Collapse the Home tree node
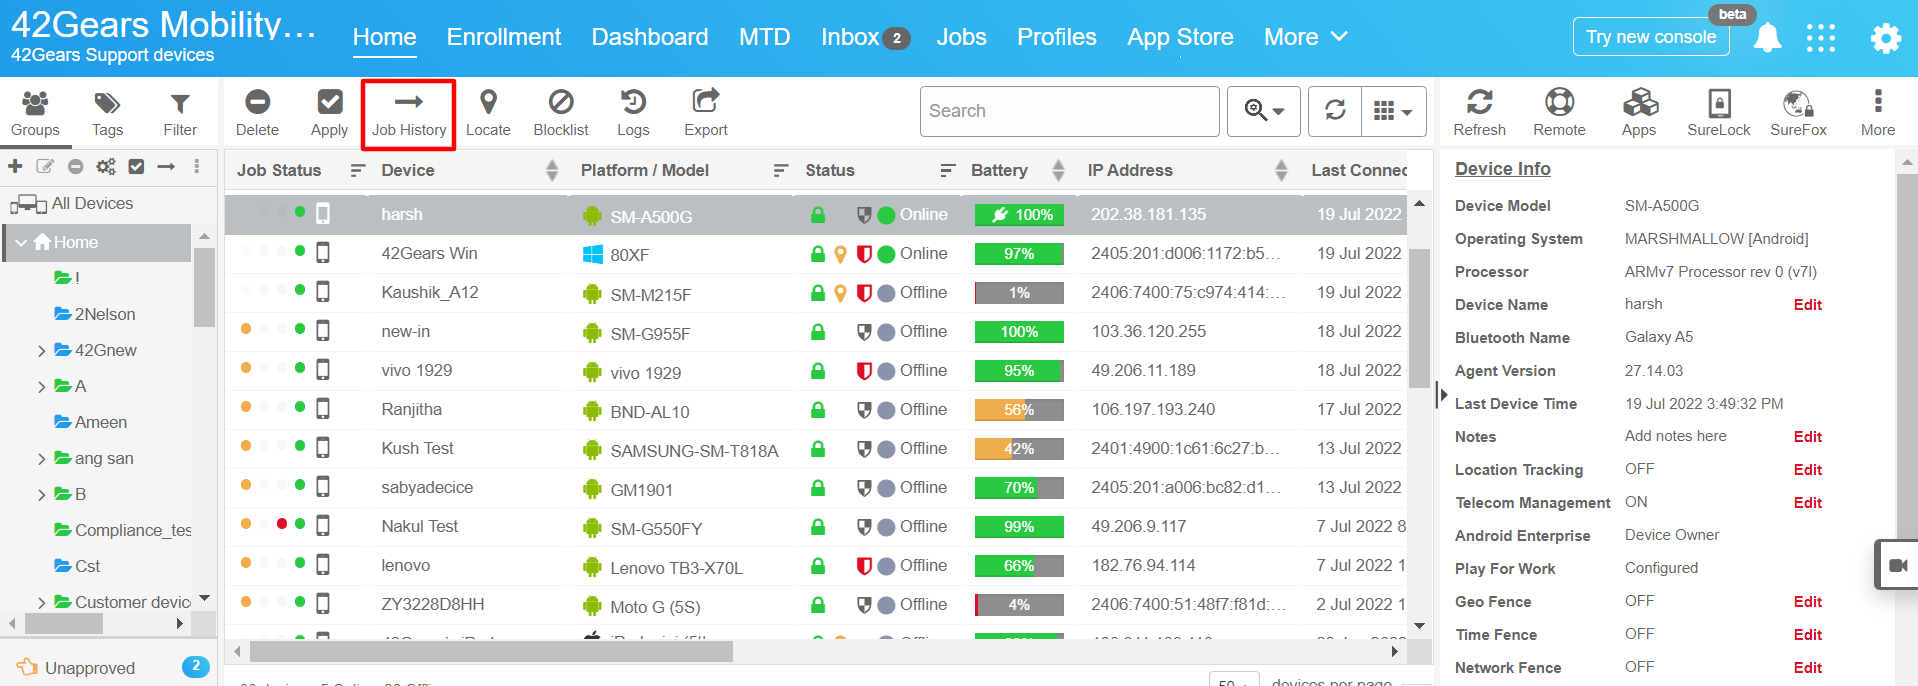 point(21,242)
